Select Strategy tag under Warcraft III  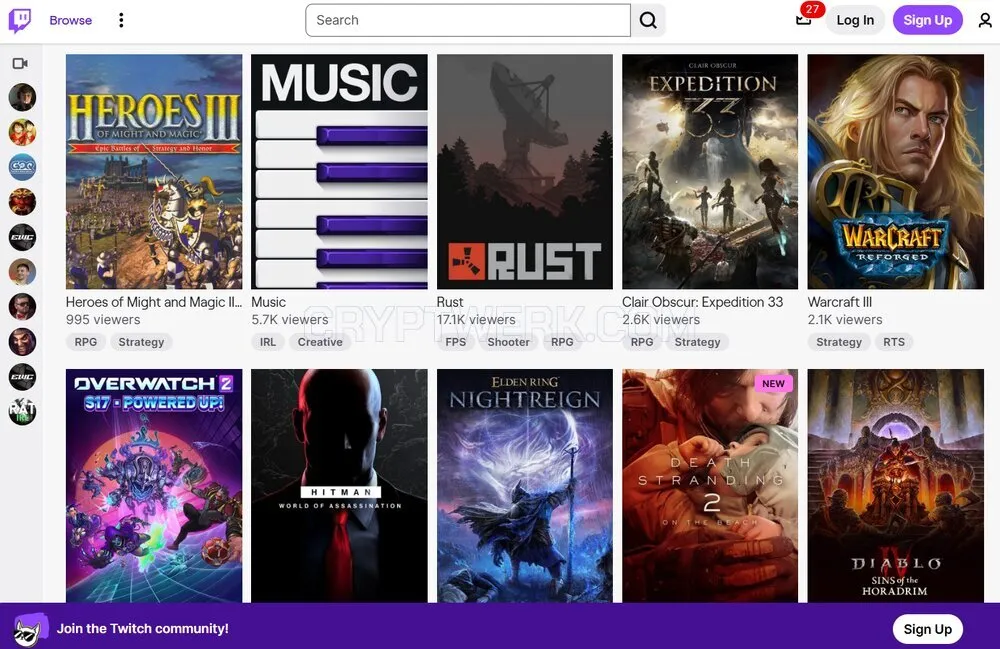coord(839,342)
